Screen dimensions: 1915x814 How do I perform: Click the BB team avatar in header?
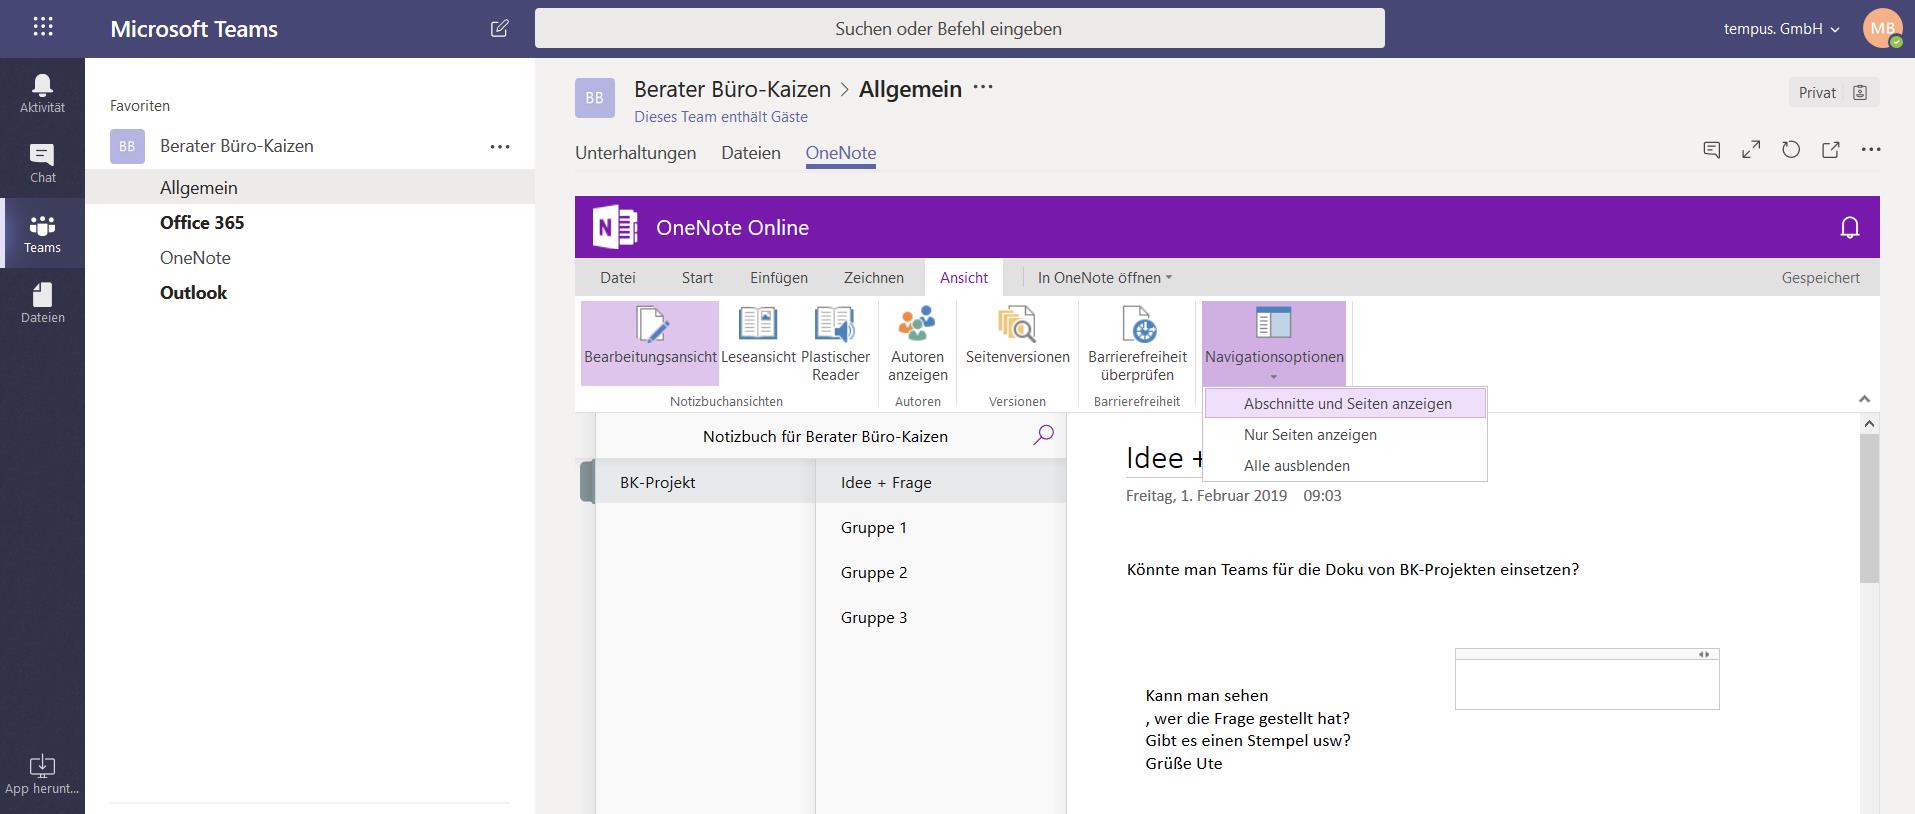click(x=595, y=98)
